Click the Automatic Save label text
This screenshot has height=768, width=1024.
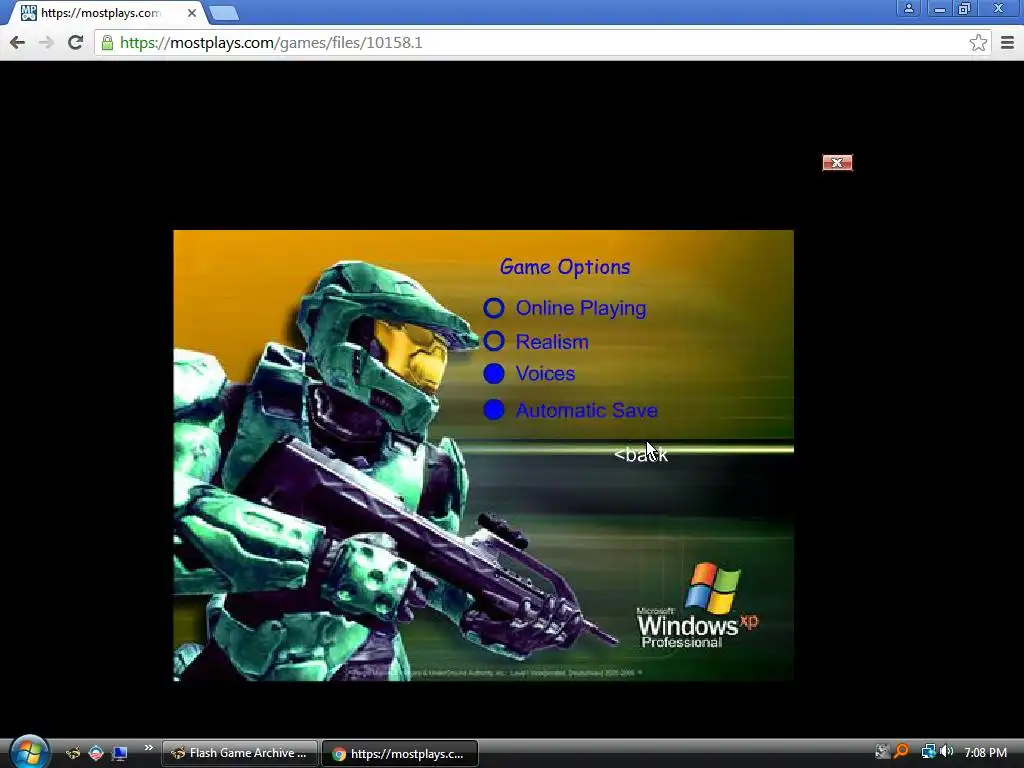tap(586, 410)
